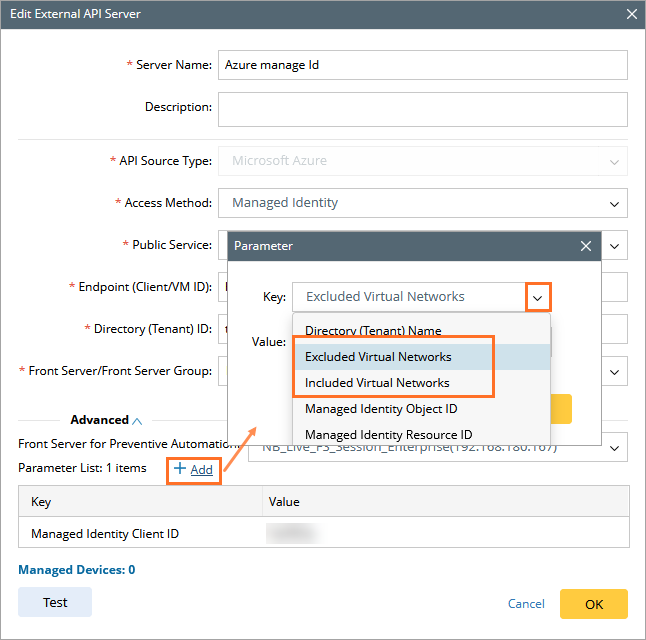Viewport: 646px width, 640px height.
Task: Expand the Access Method dropdown
Action: 614,203
